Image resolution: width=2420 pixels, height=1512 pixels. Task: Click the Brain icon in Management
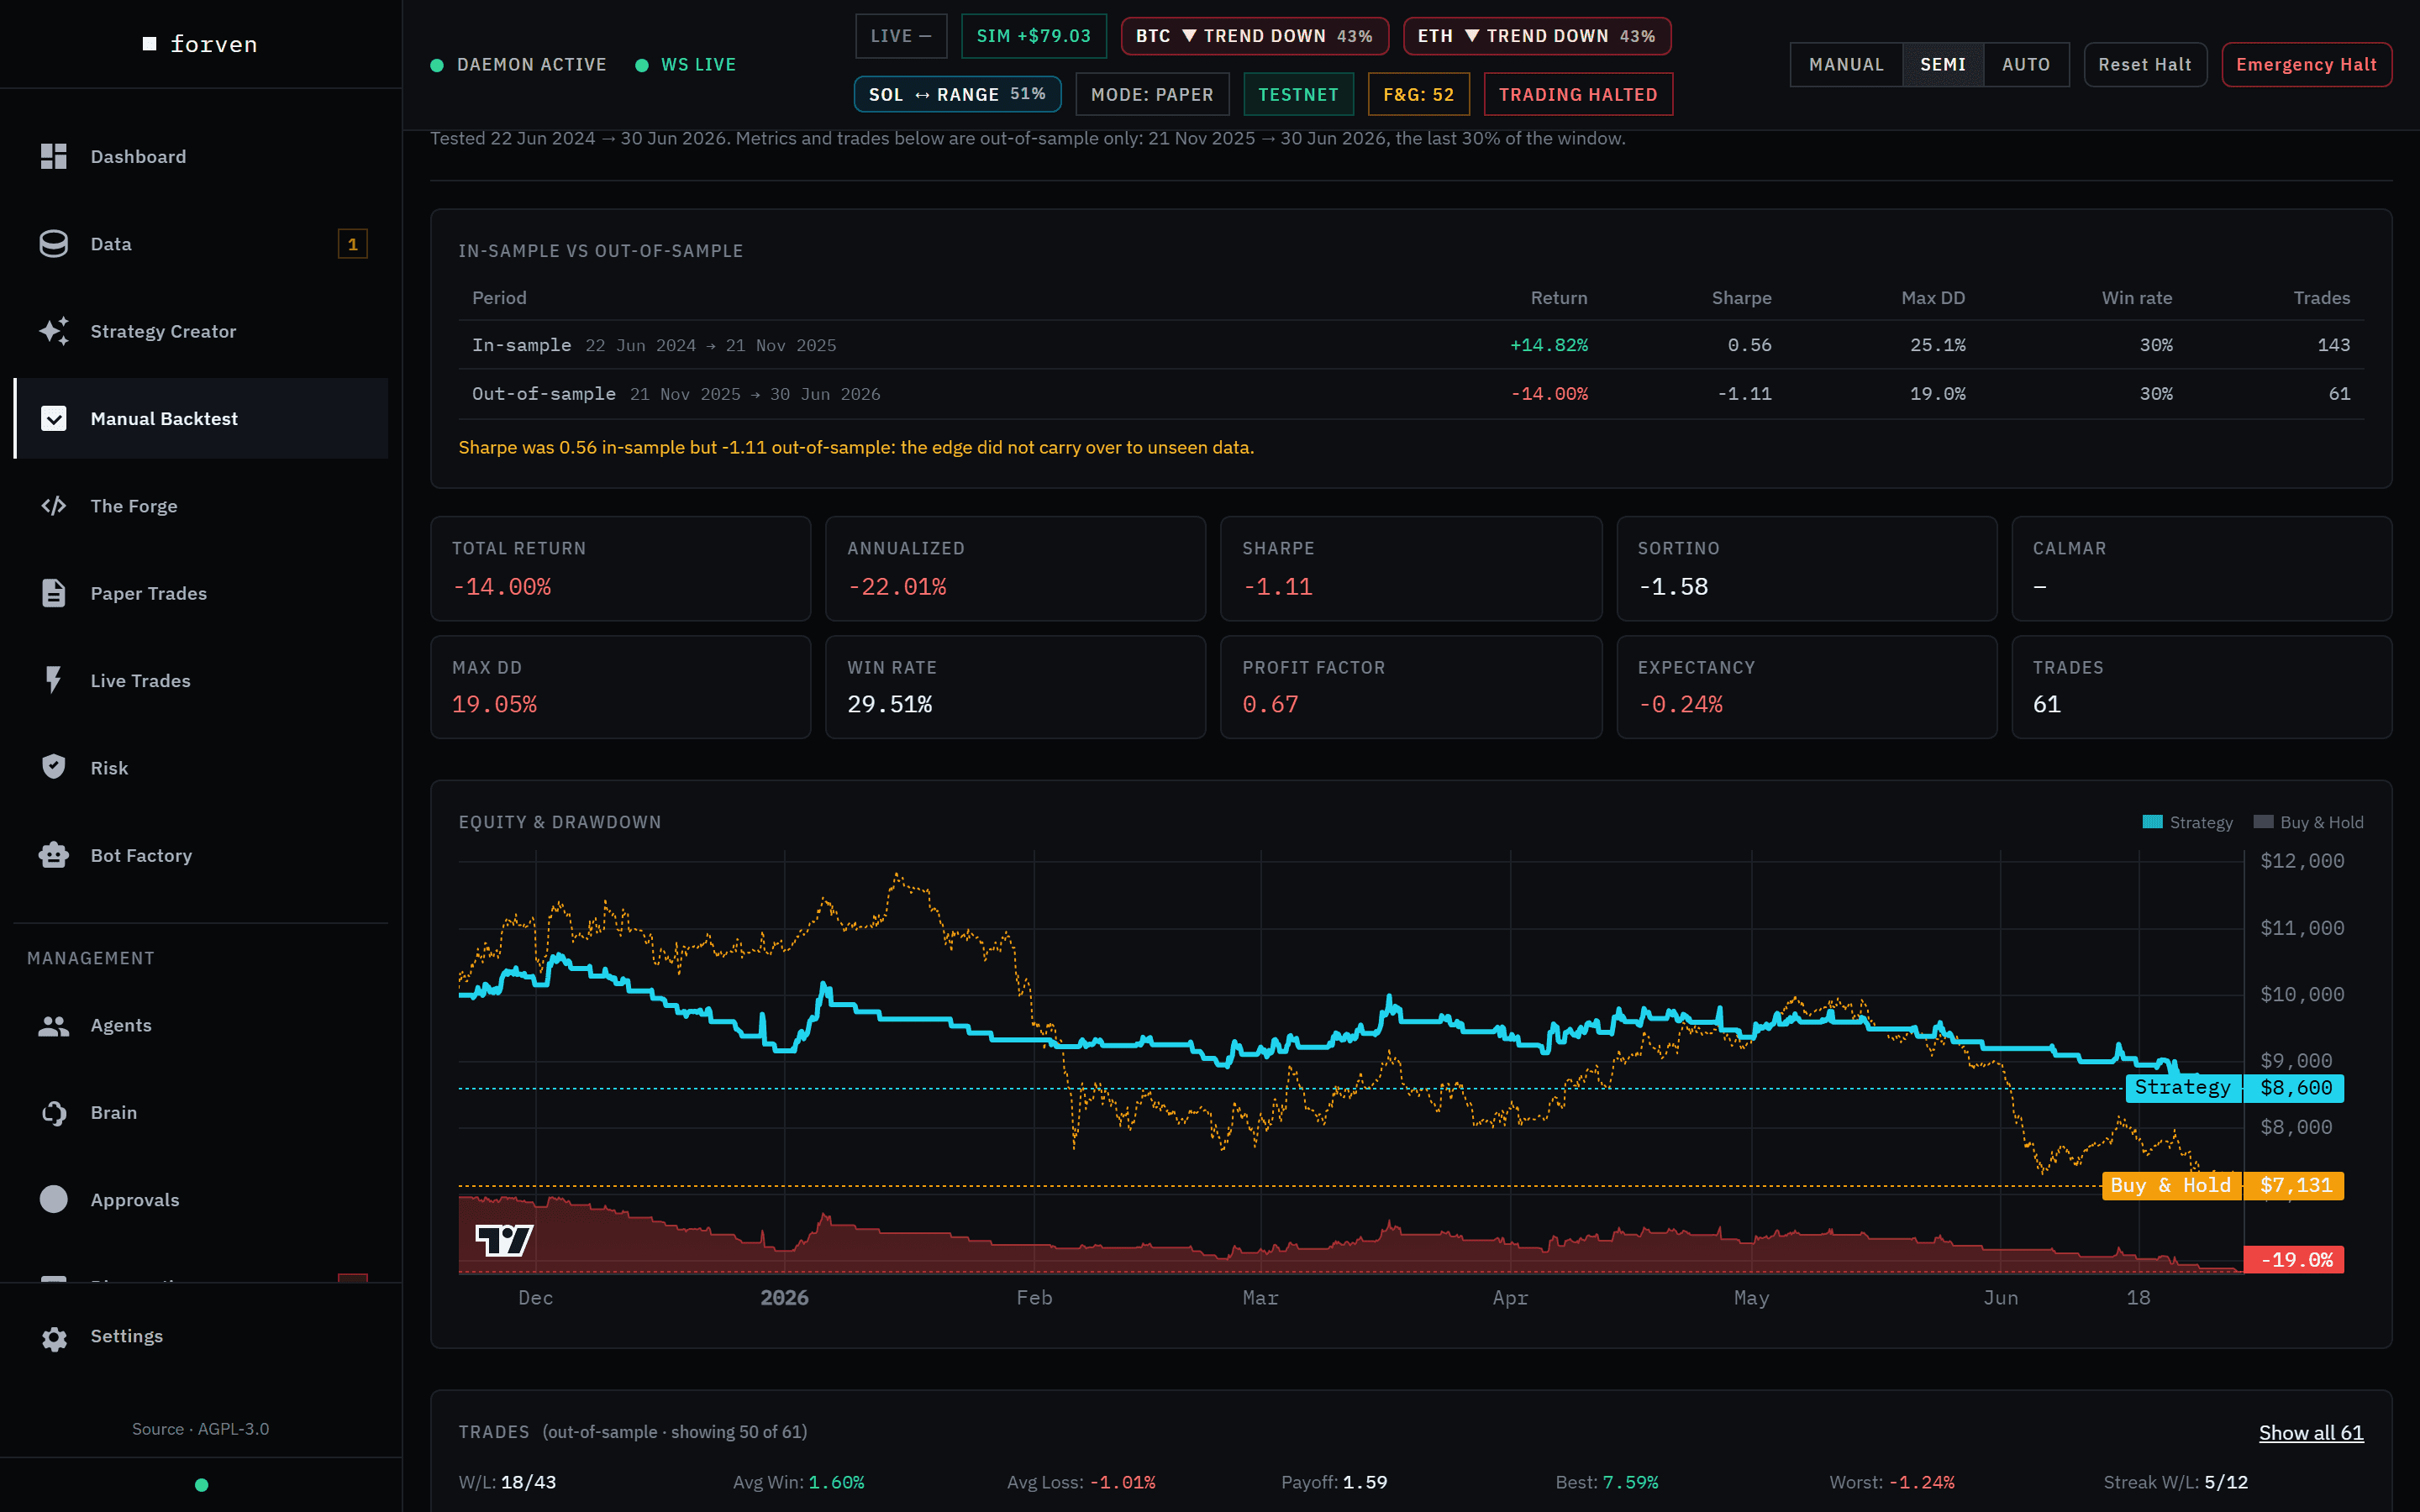click(54, 1113)
